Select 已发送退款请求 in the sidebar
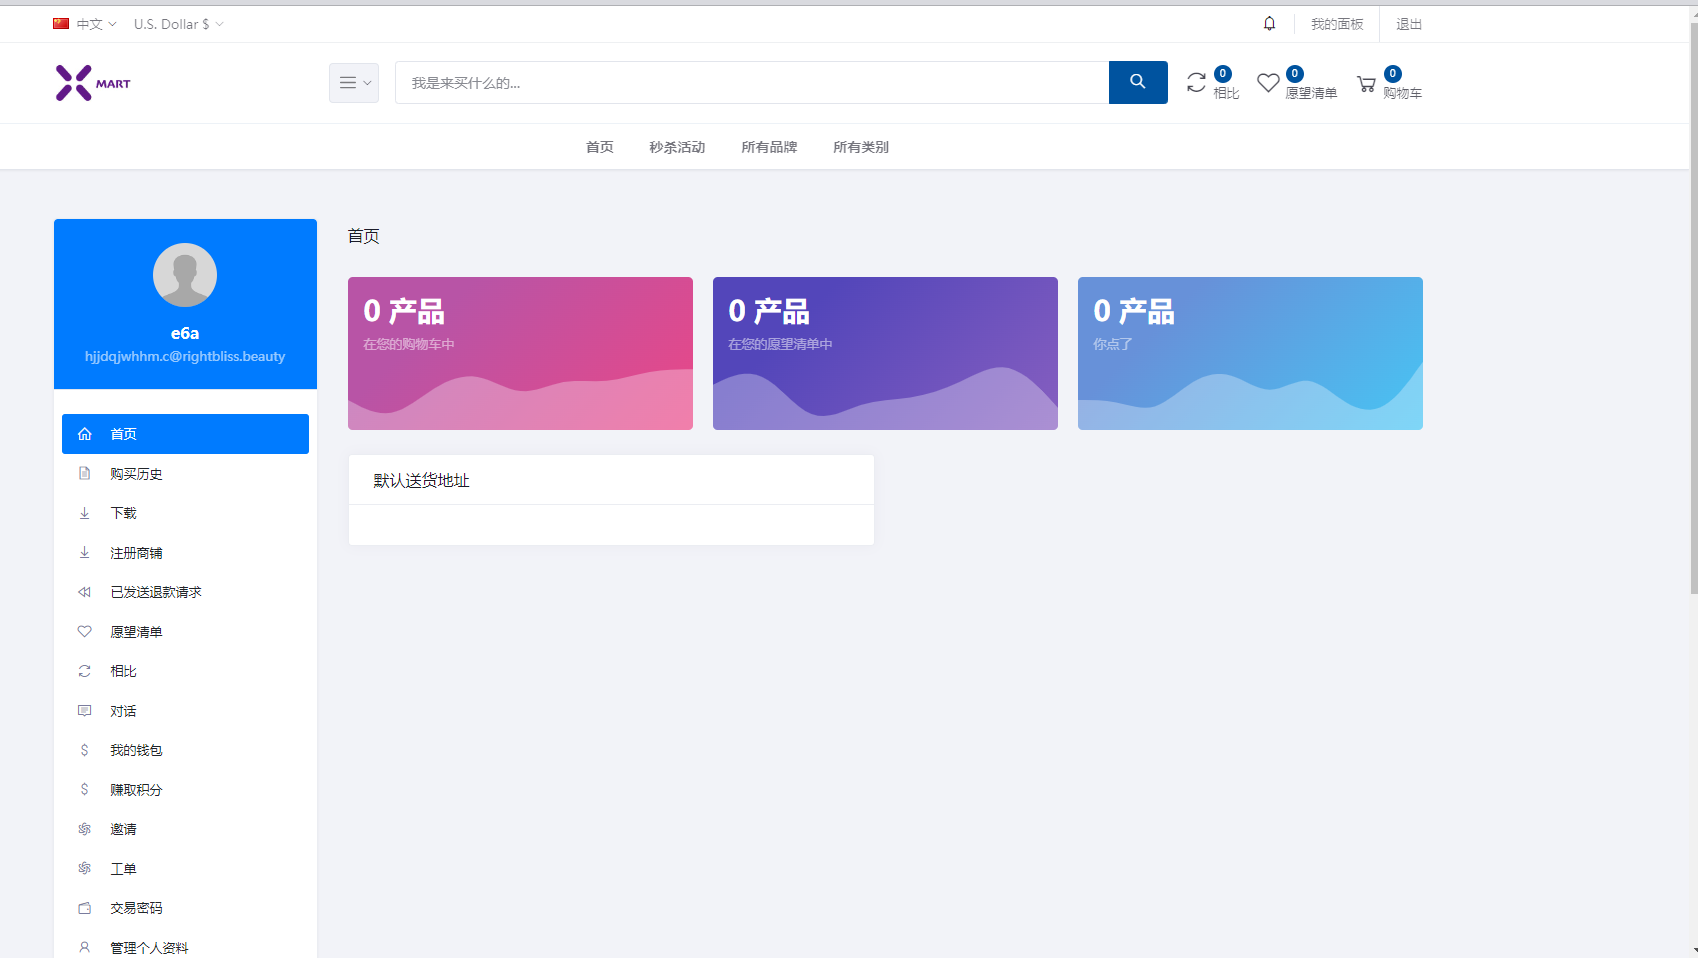This screenshot has height=958, width=1698. [156, 592]
